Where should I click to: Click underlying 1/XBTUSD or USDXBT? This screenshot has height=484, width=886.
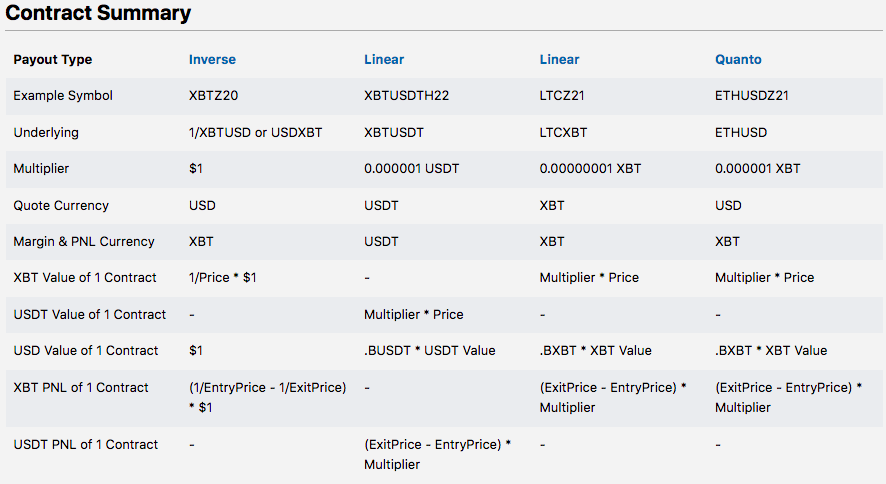click(255, 133)
